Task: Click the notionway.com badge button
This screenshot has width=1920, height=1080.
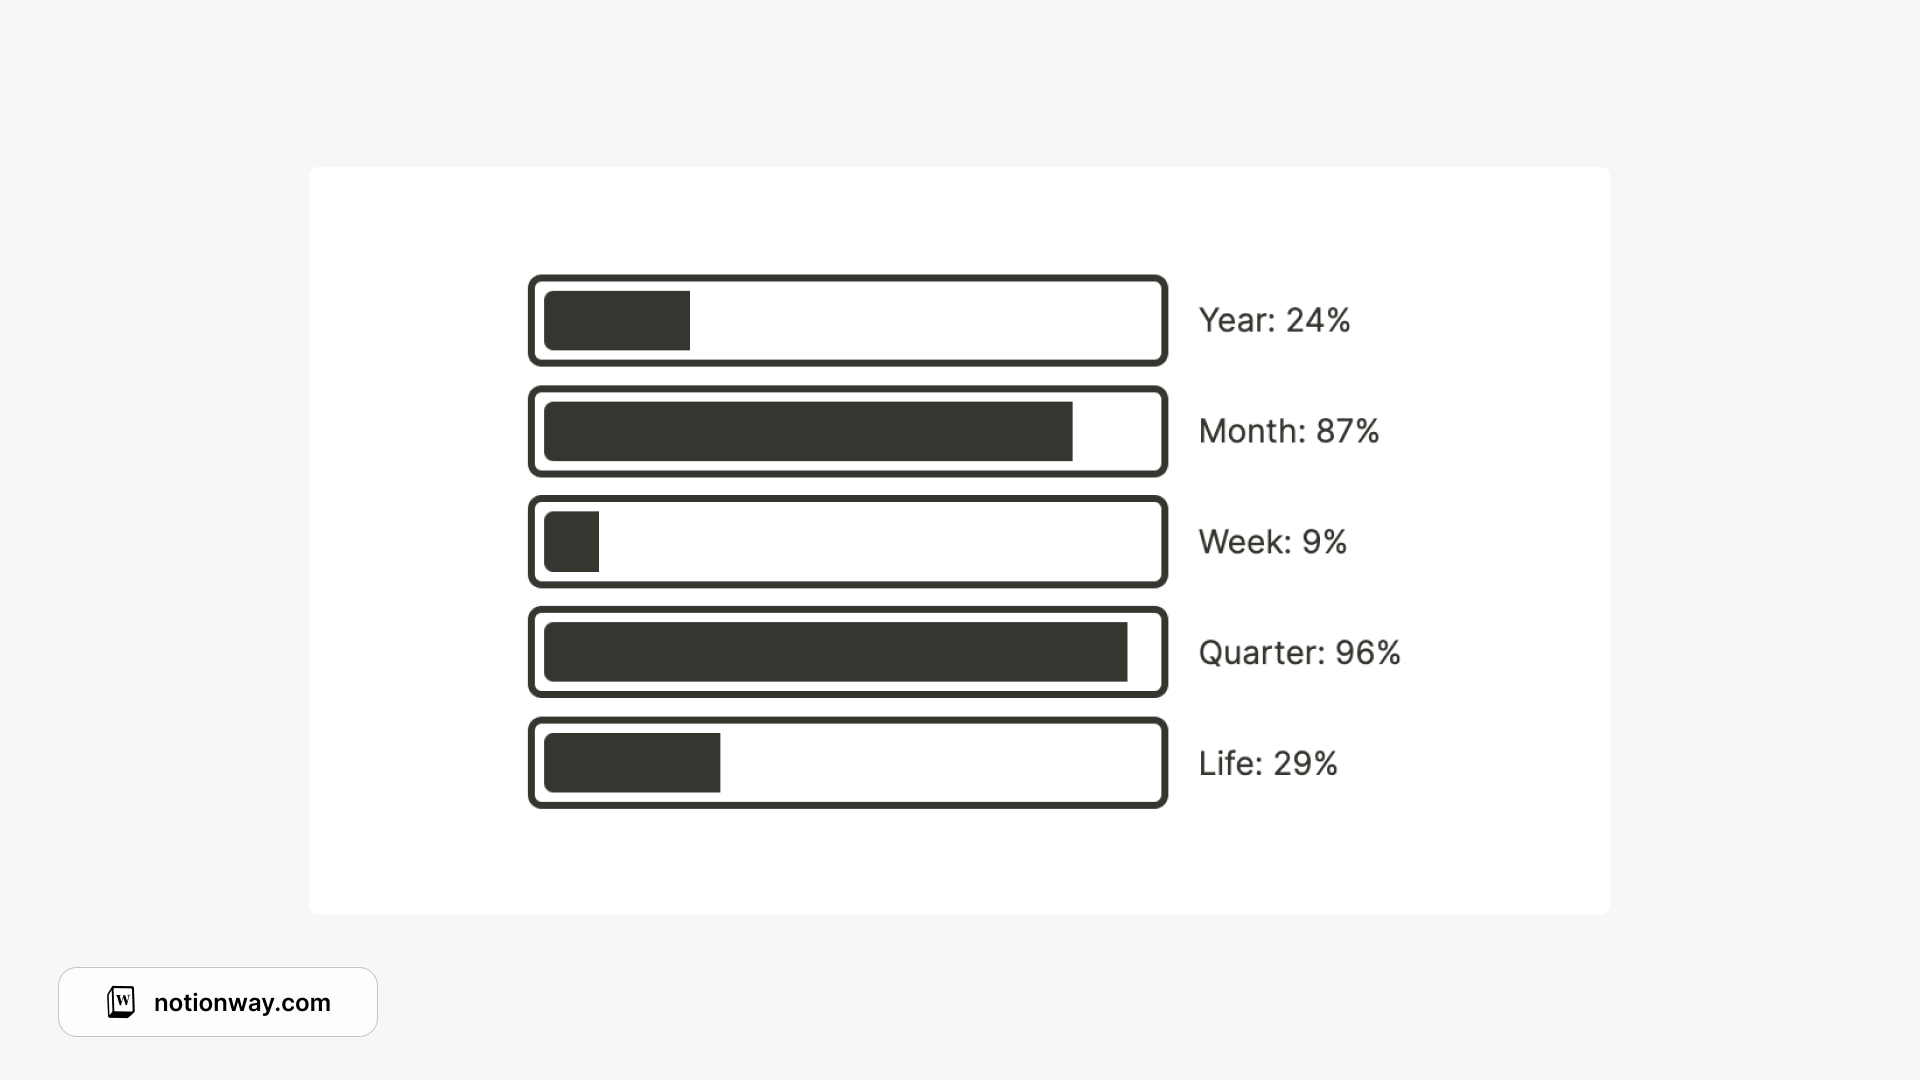Action: pos(218,1002)
